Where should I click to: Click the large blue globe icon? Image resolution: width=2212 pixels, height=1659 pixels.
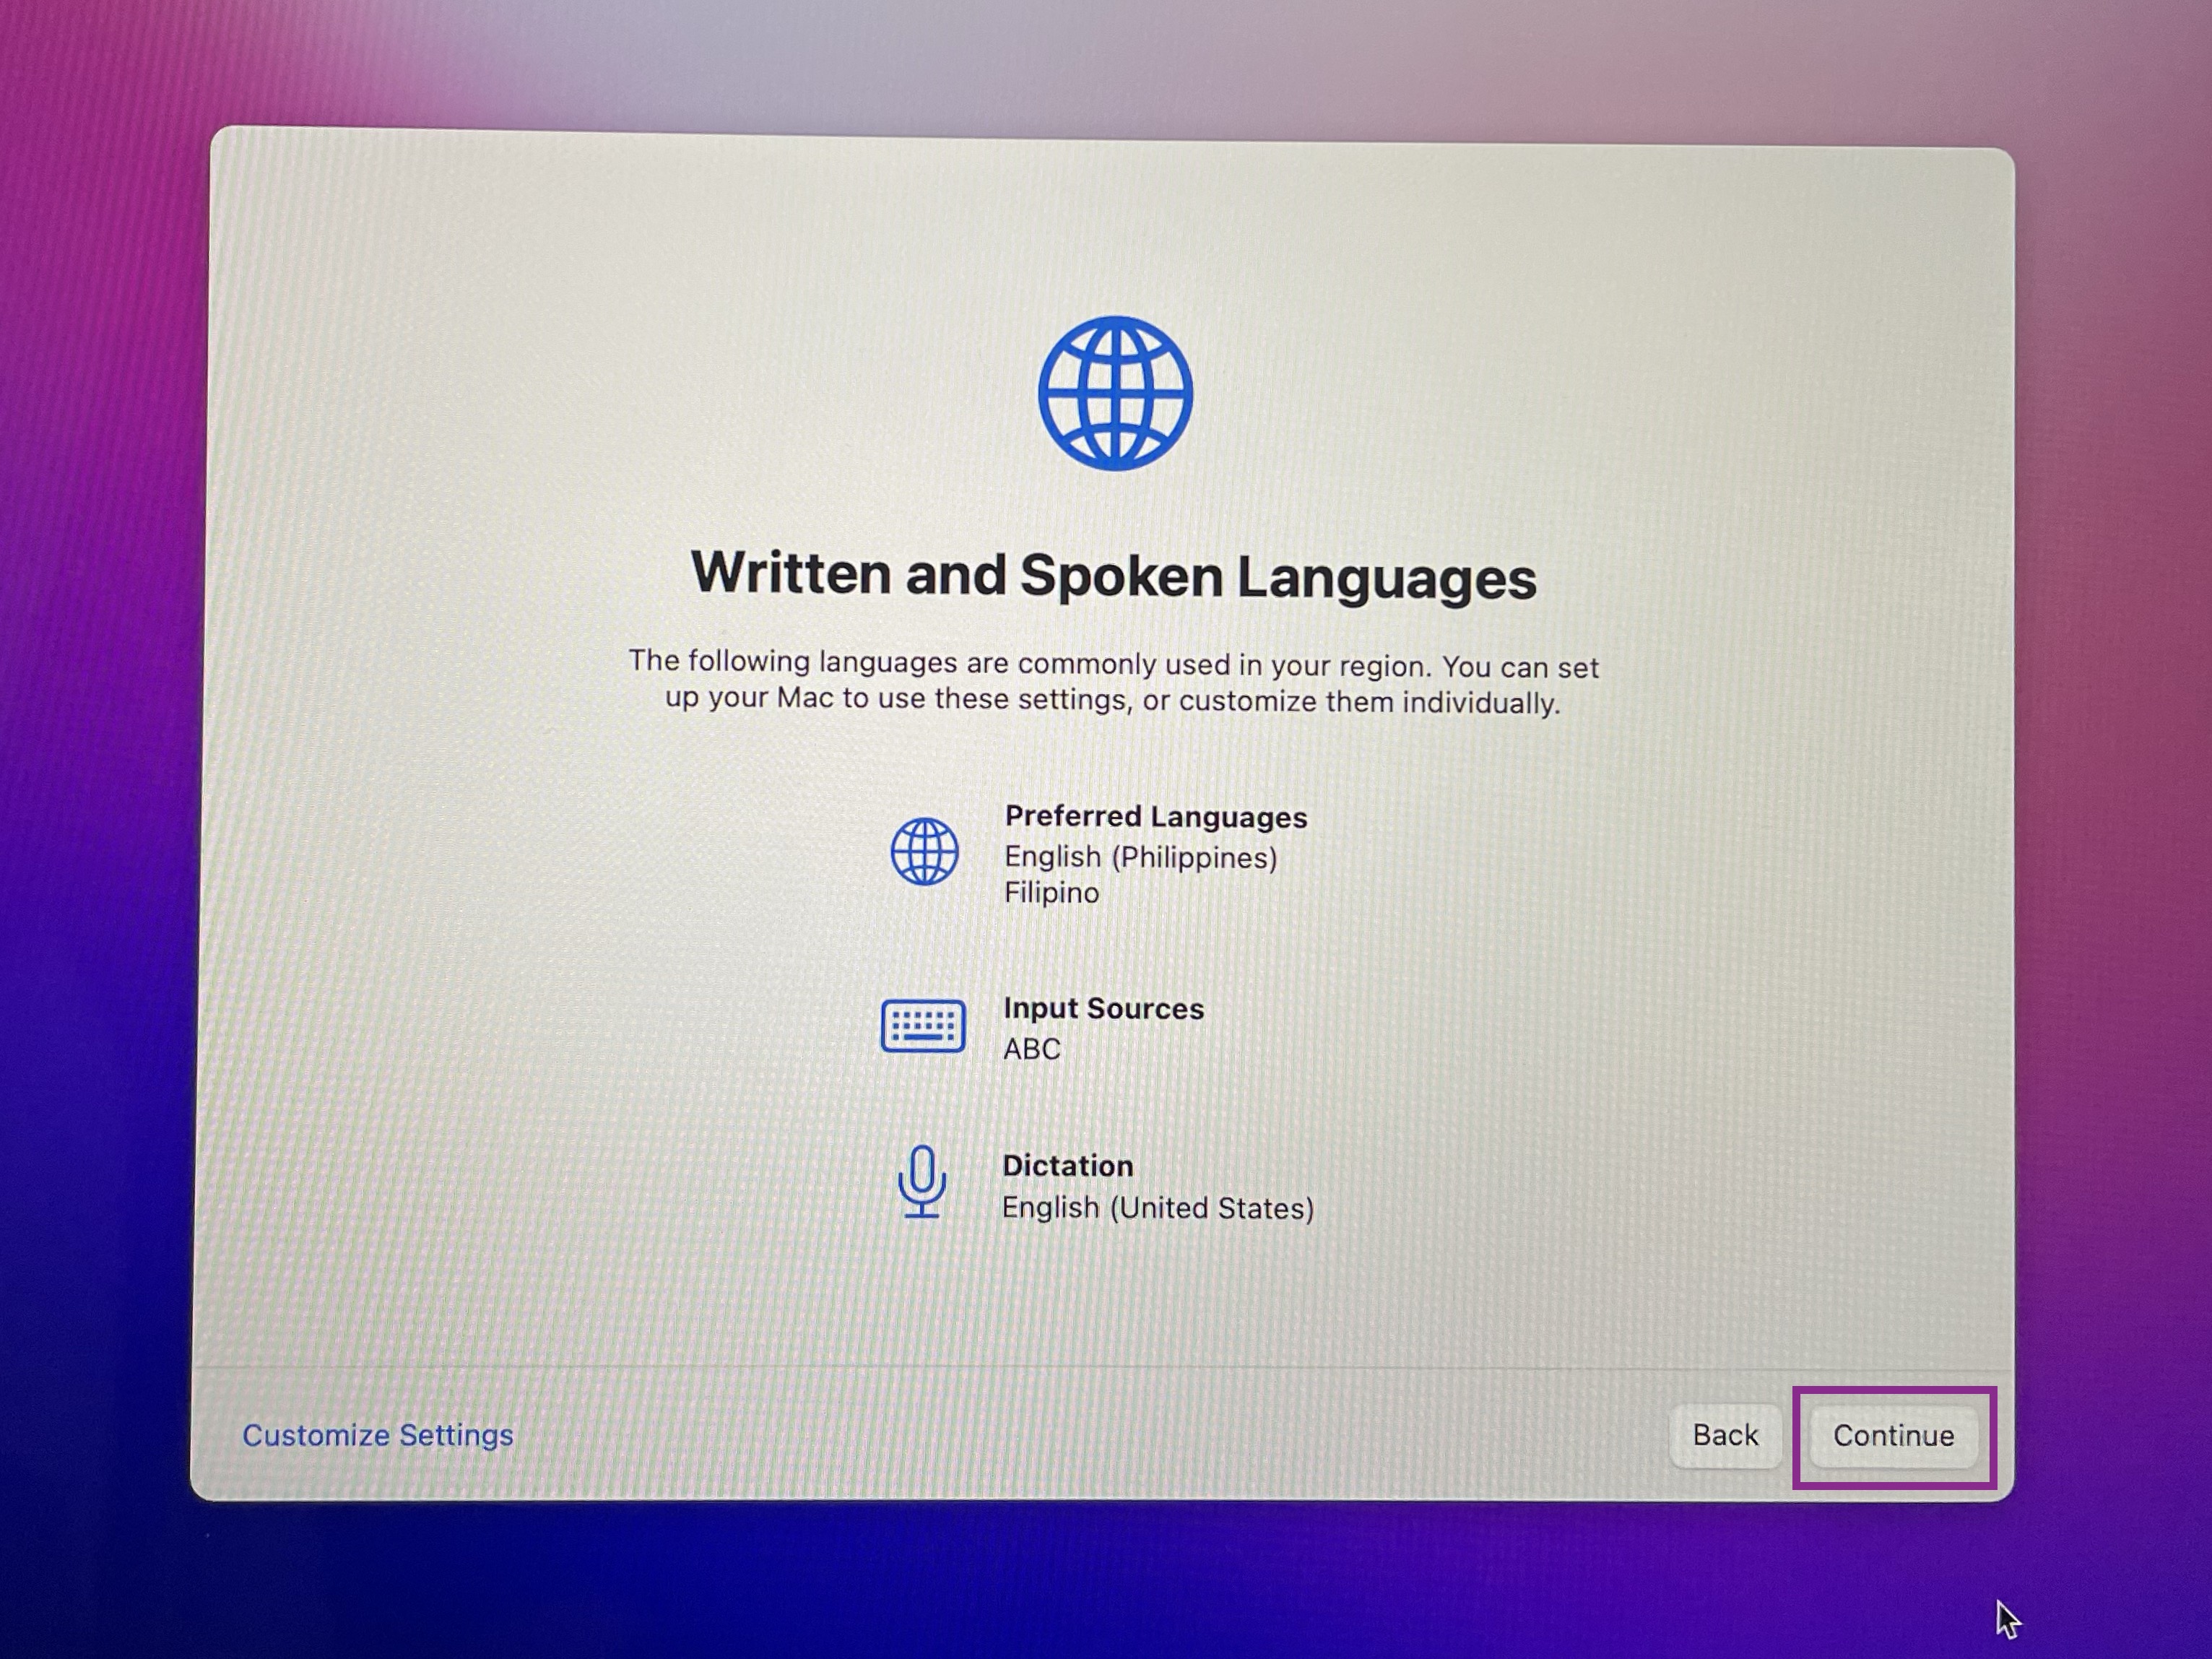[x=1115, y=393]
